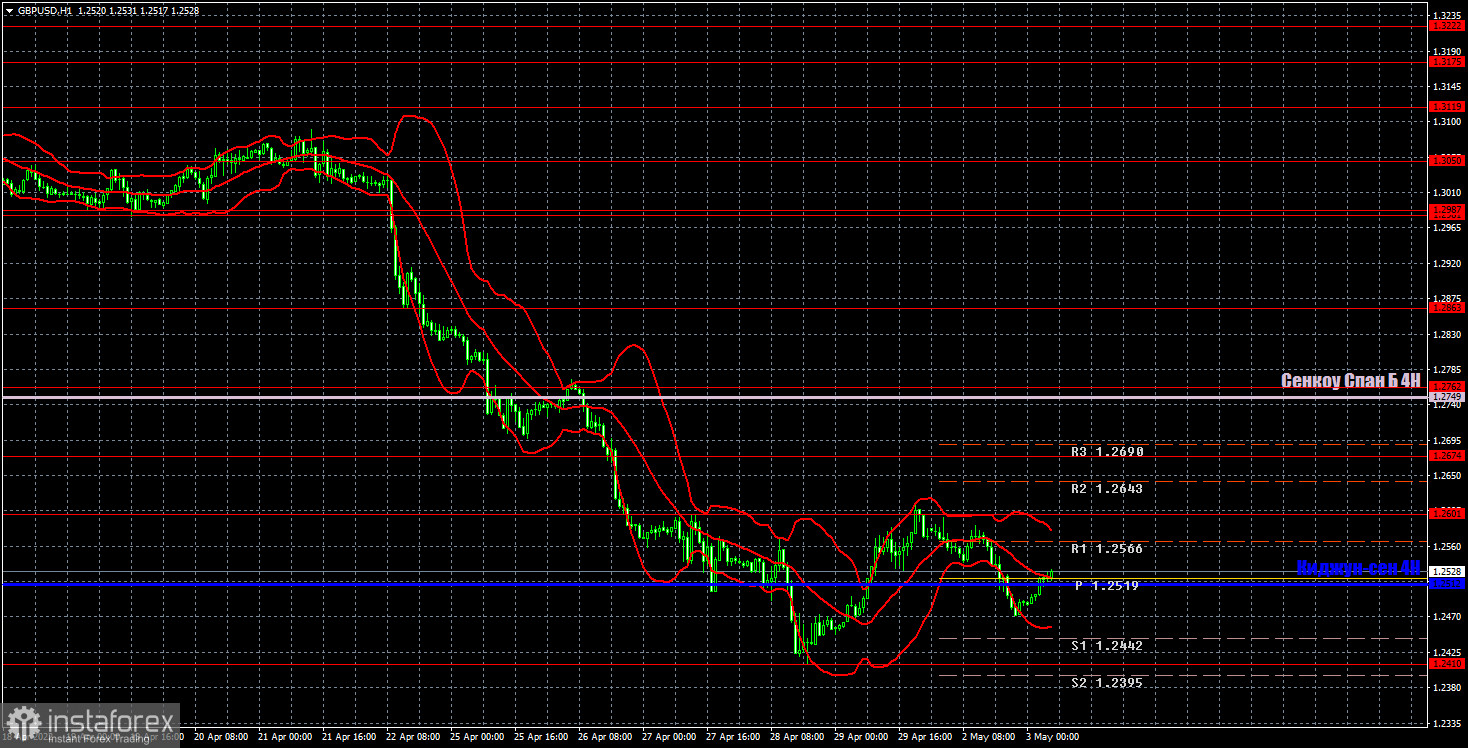The width and height of the screenshot is (1468, 748).
Task: Click the 3 May 00:00 time label
Action: tap(1055, 737)
